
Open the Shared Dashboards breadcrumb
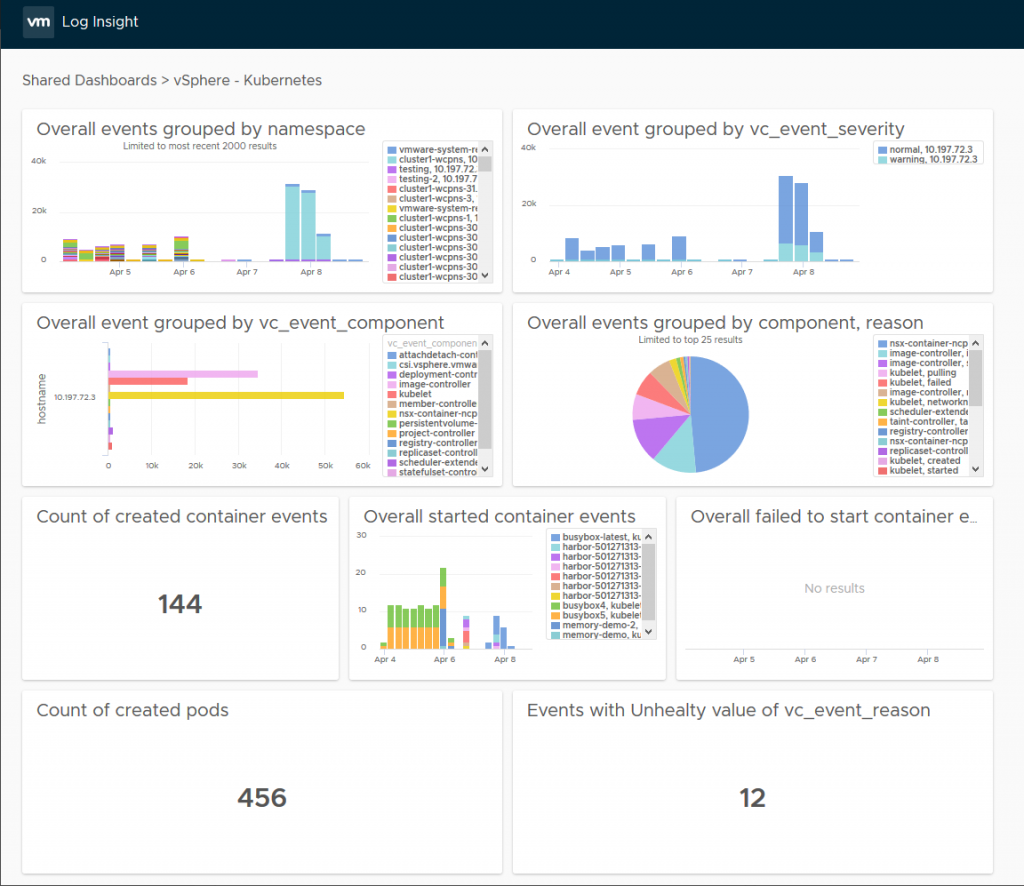(88, 80)
